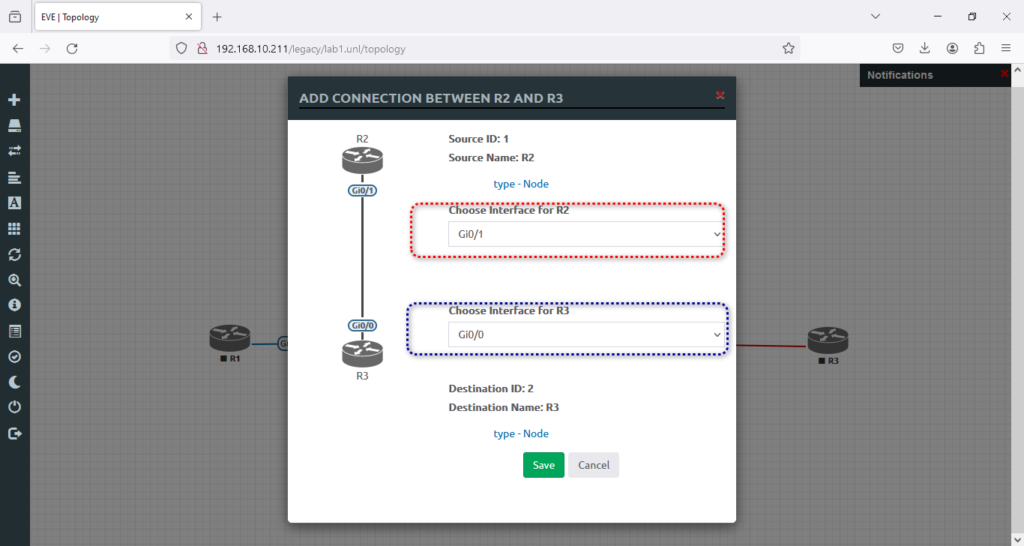This screenshot has height=546, width=1024.
Task: Click 'Source ID: 1' text
Action: click(x=478, y=138)
